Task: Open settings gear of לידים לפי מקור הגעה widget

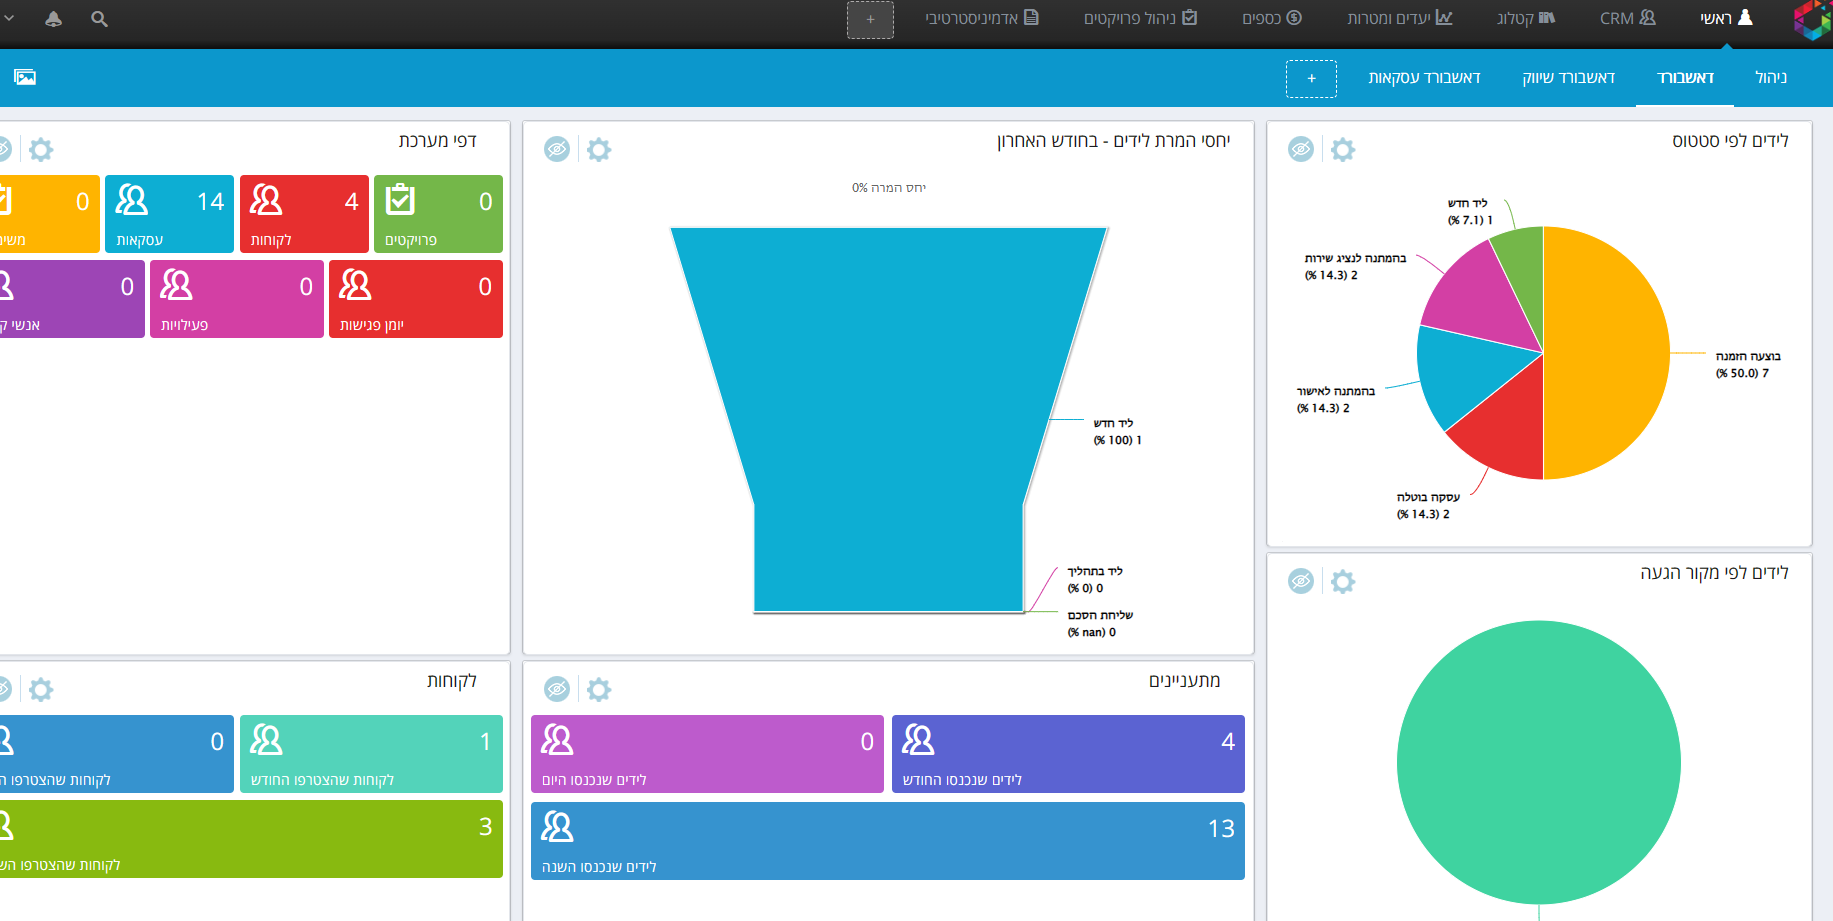Action: (1343, 581)
